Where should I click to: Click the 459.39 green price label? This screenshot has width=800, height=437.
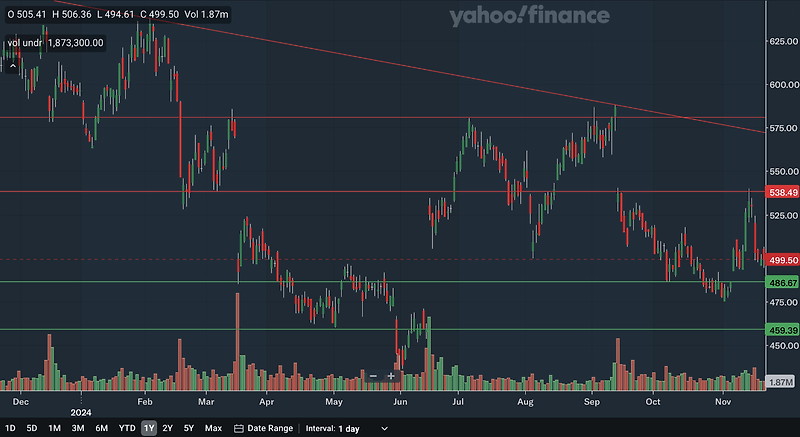[783, 330]
